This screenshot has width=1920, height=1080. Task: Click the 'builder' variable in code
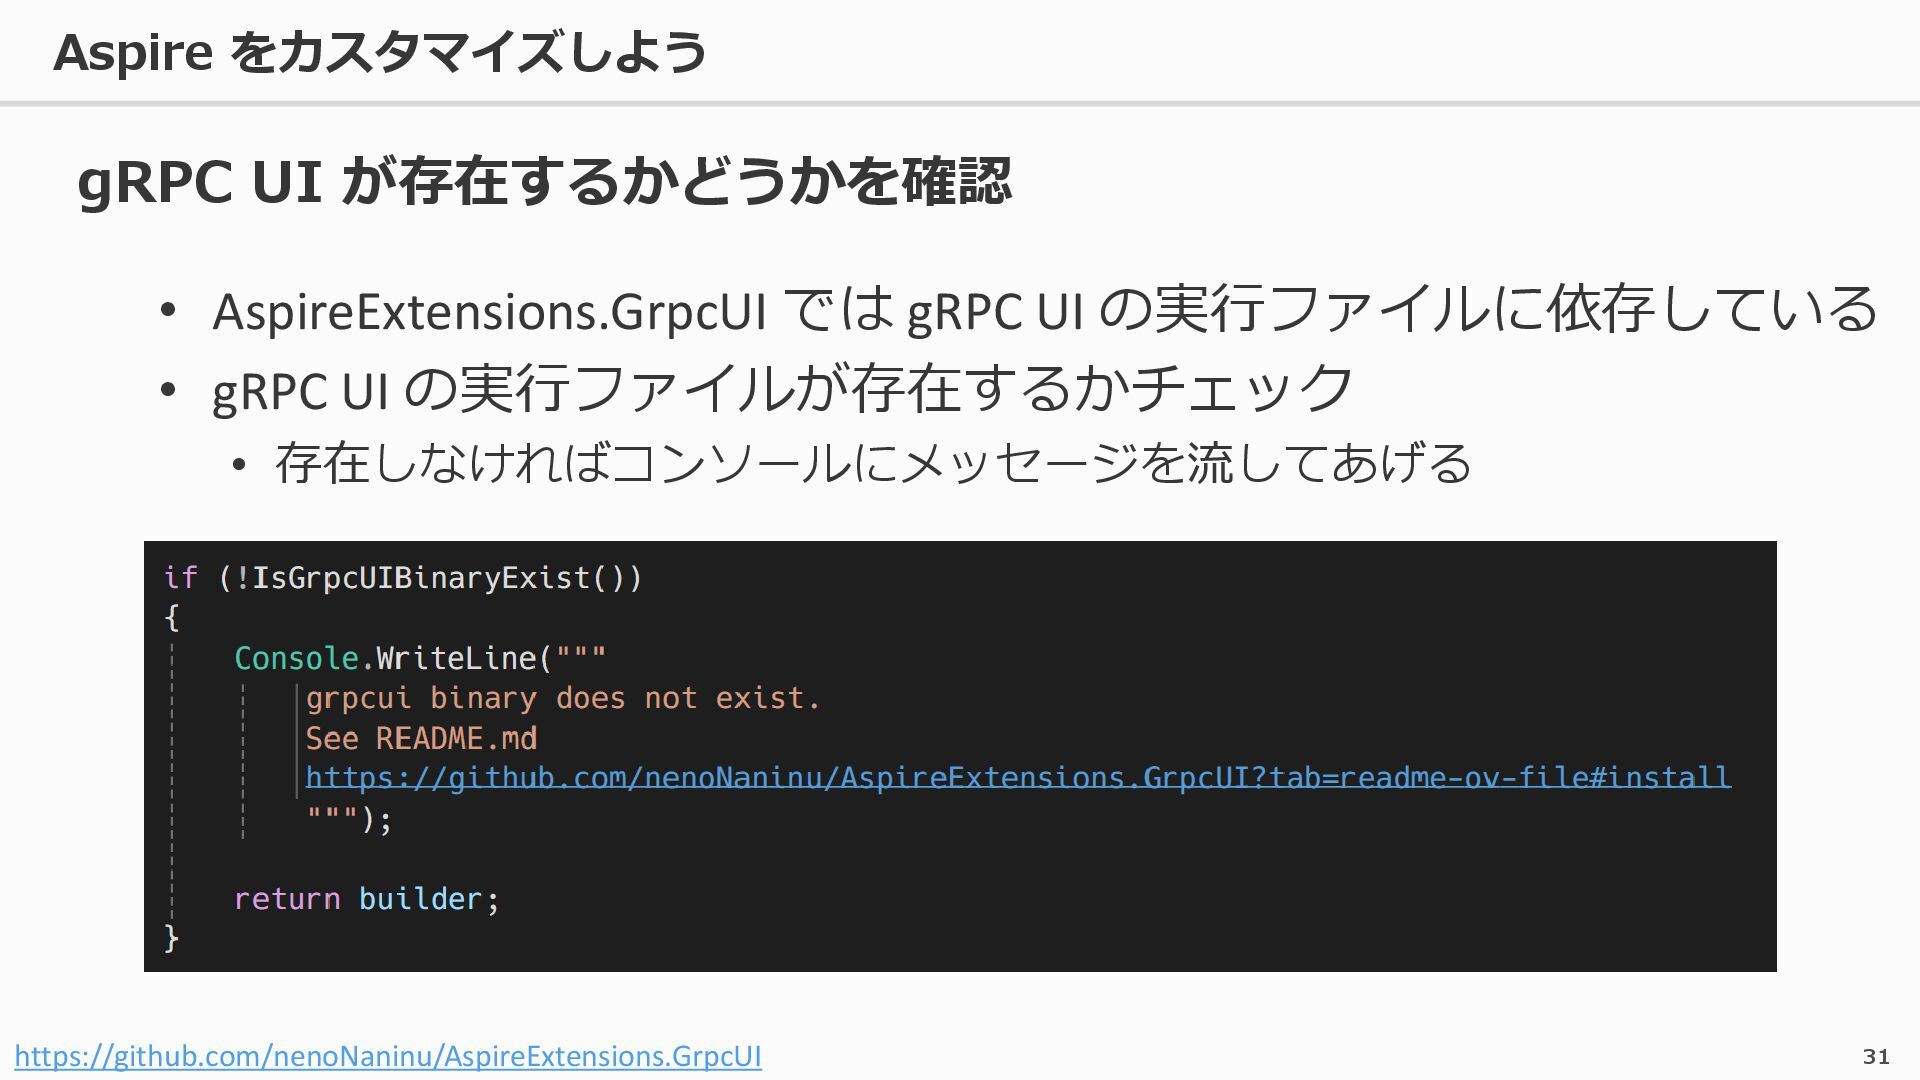(420, 899)
